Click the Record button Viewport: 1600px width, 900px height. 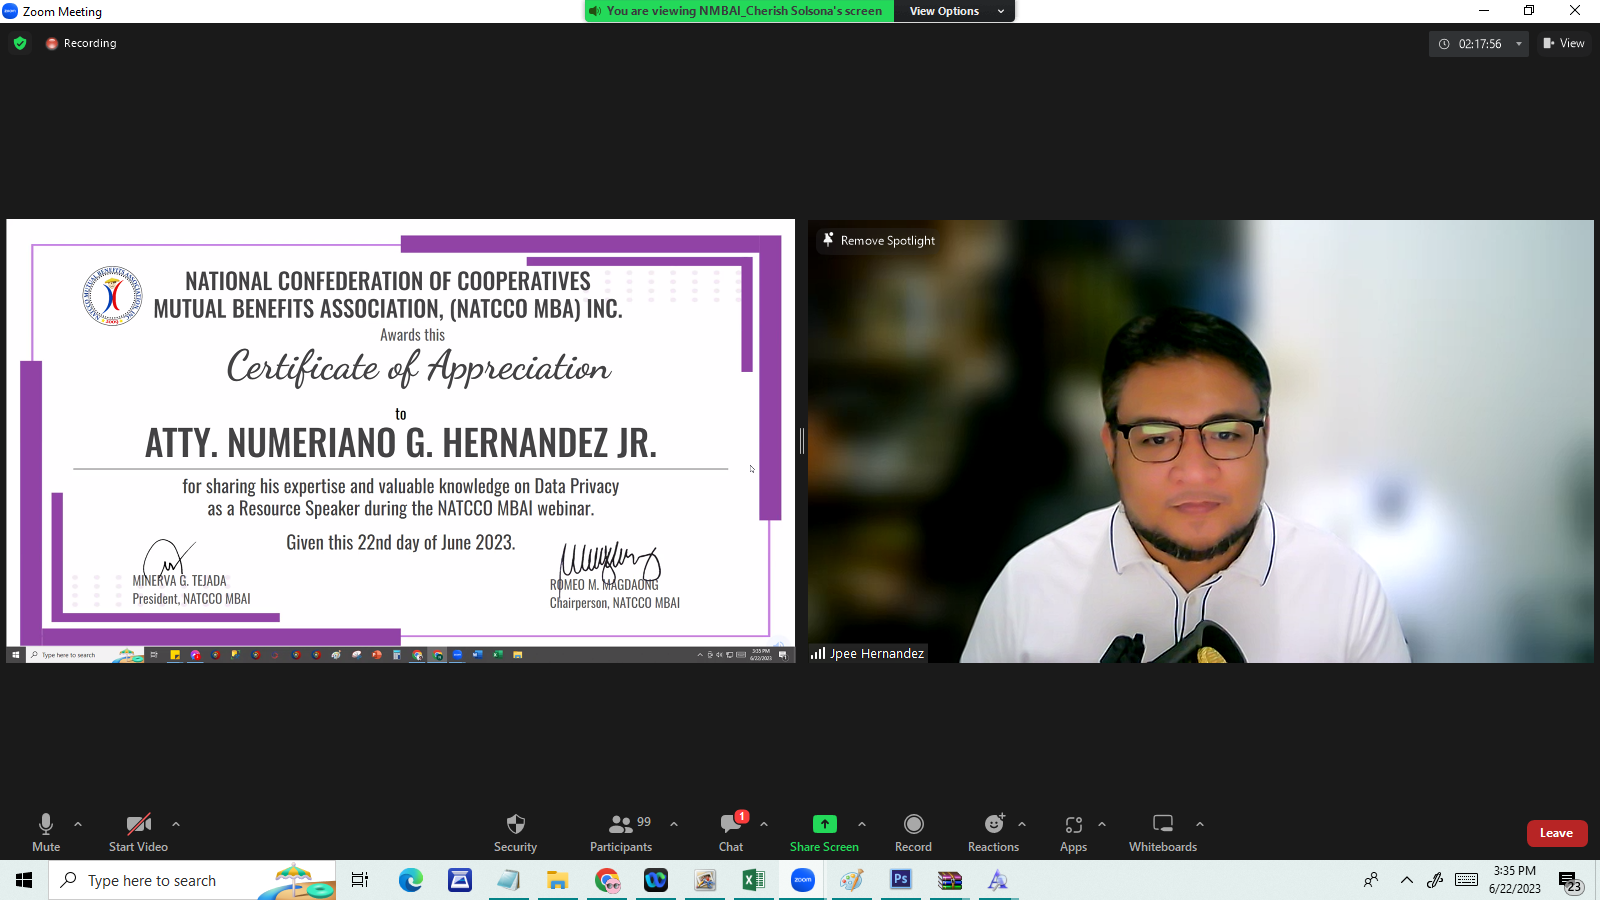pyautogui.click(x=913, y=832)
